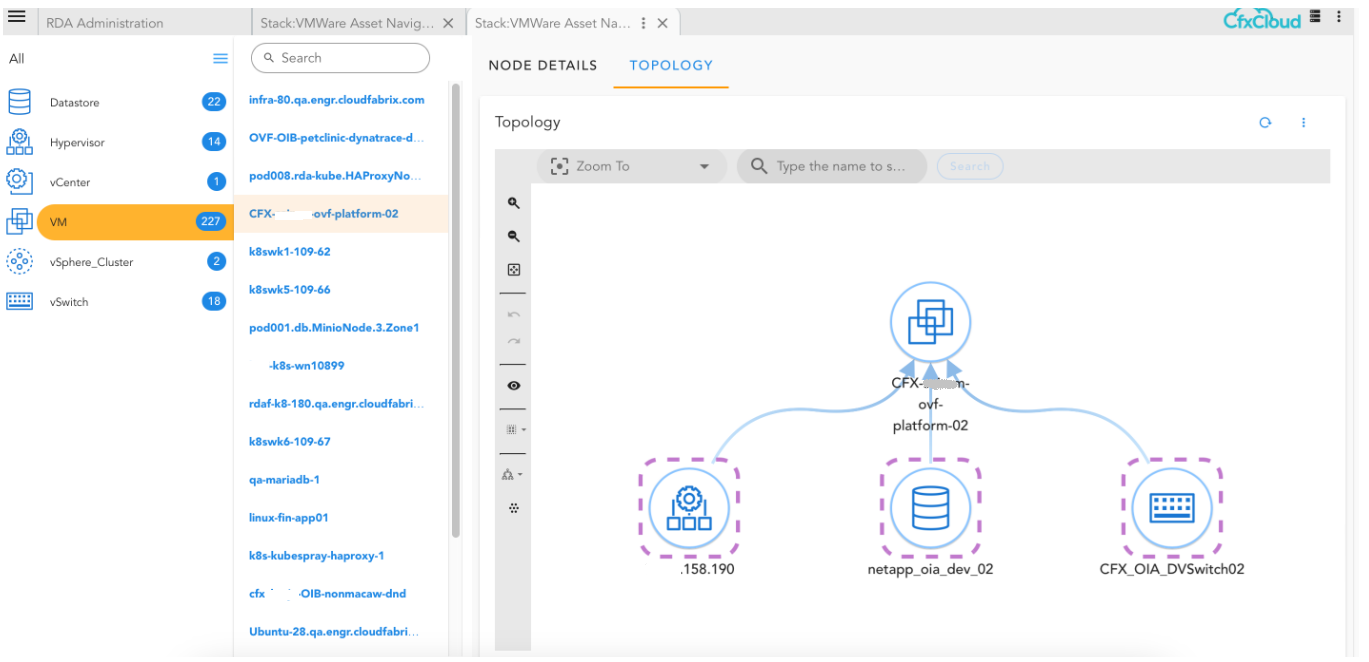Viewport: 1369px width, 662px height.
Task: Refresh the Topology panel
Action: point(1265,122)
